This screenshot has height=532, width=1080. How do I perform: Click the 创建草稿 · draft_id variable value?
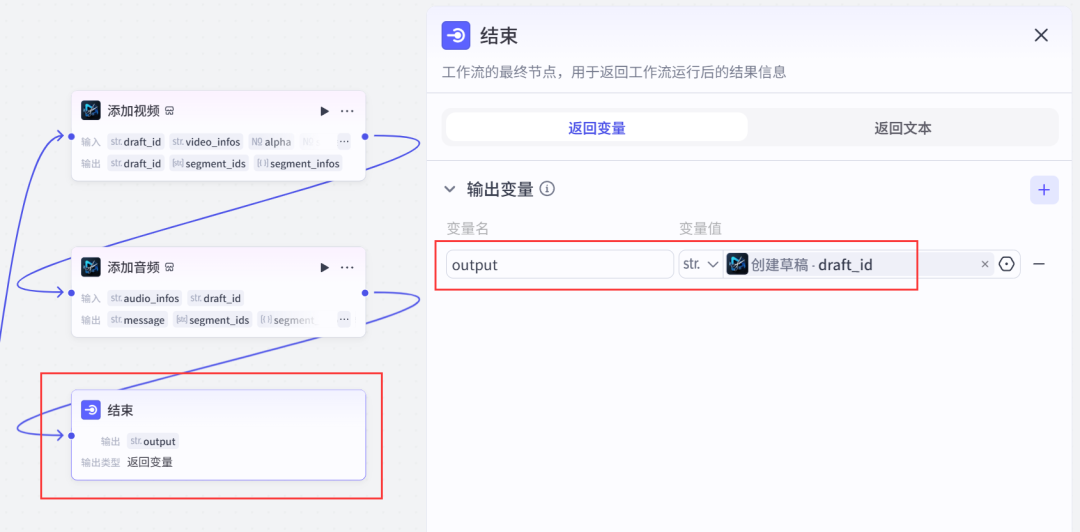tap(812, 265)
